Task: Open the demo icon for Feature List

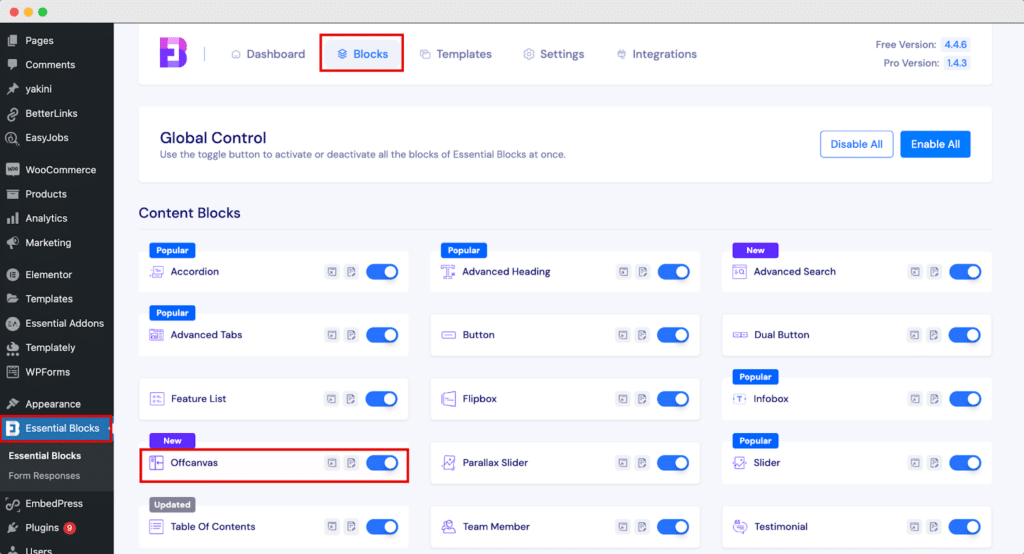Action: (332, 399)
